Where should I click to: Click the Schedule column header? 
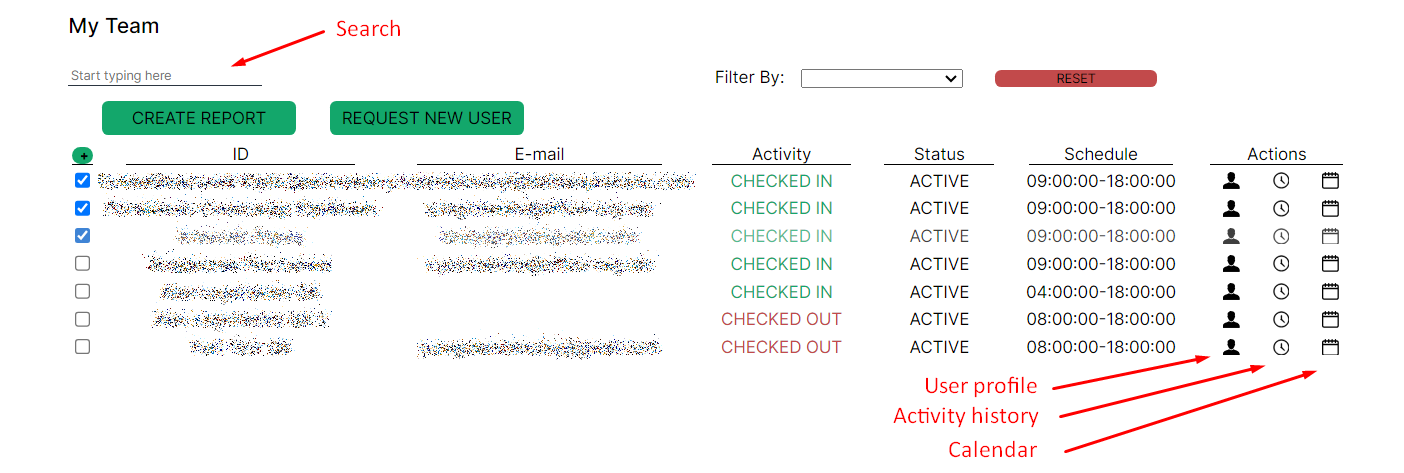pos(1100,154)
